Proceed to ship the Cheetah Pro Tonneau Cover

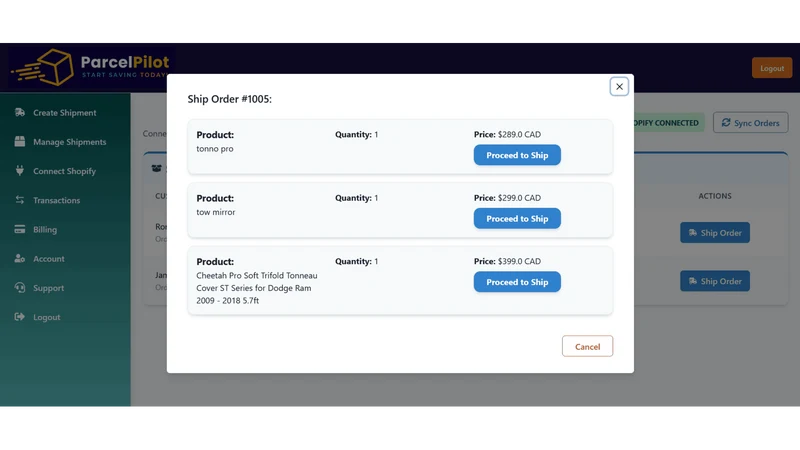517,282
